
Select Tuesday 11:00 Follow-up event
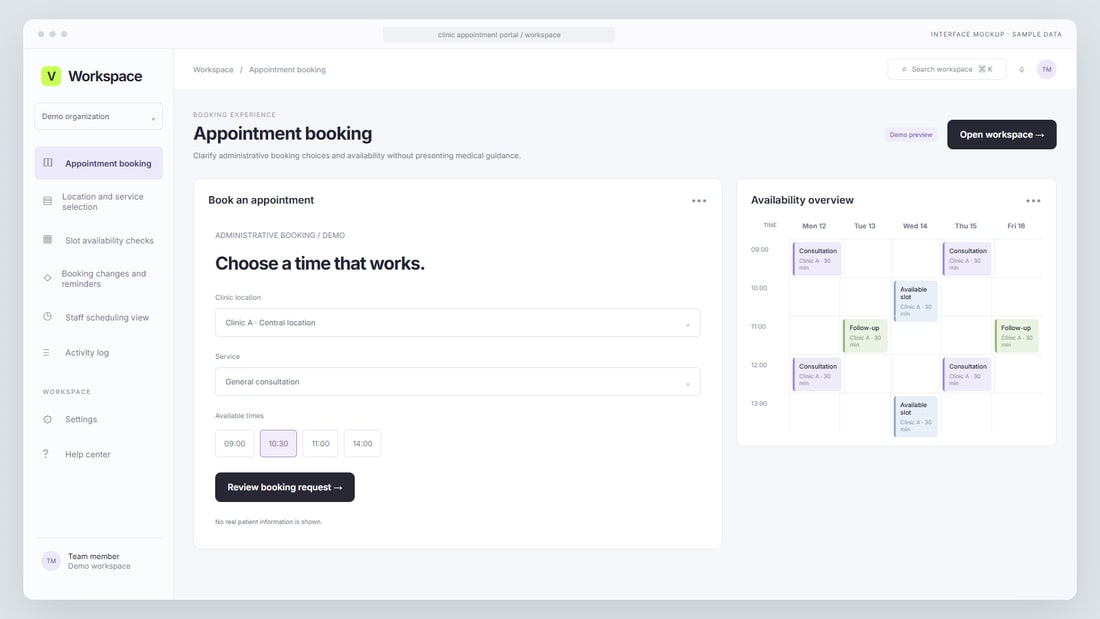(x=865, y=336)
